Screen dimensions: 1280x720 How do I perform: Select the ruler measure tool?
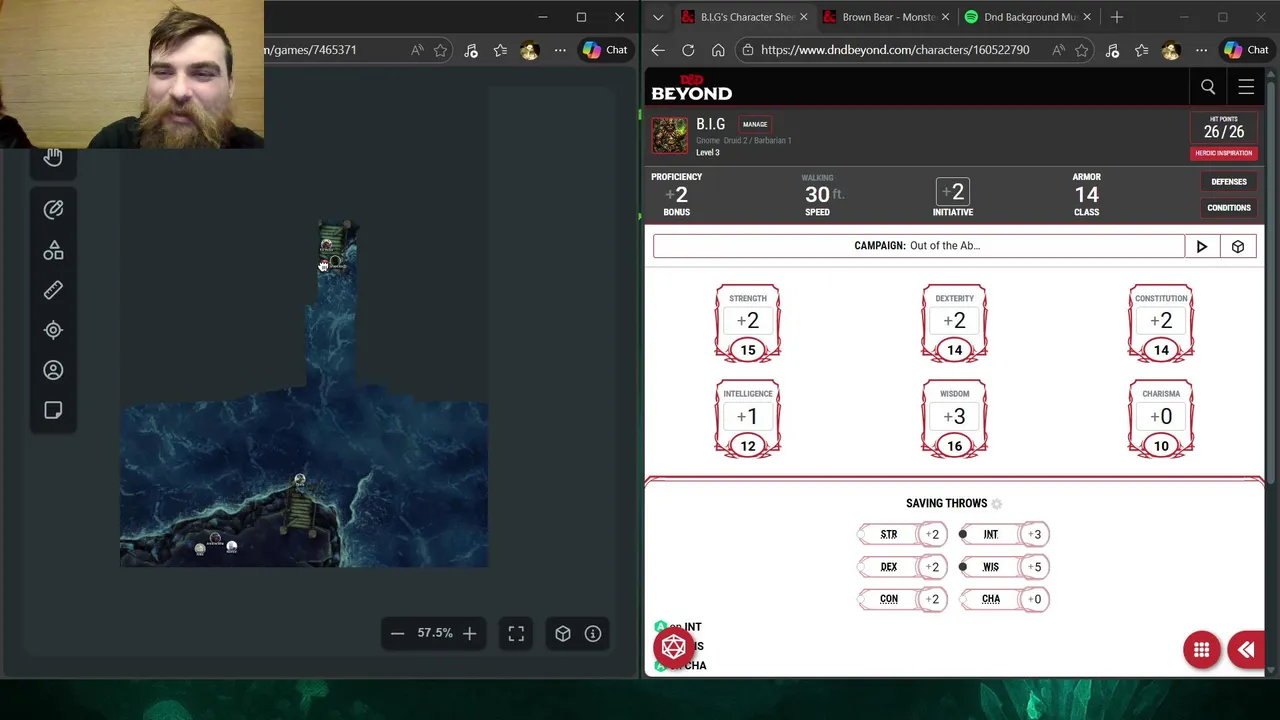point(53,290)
